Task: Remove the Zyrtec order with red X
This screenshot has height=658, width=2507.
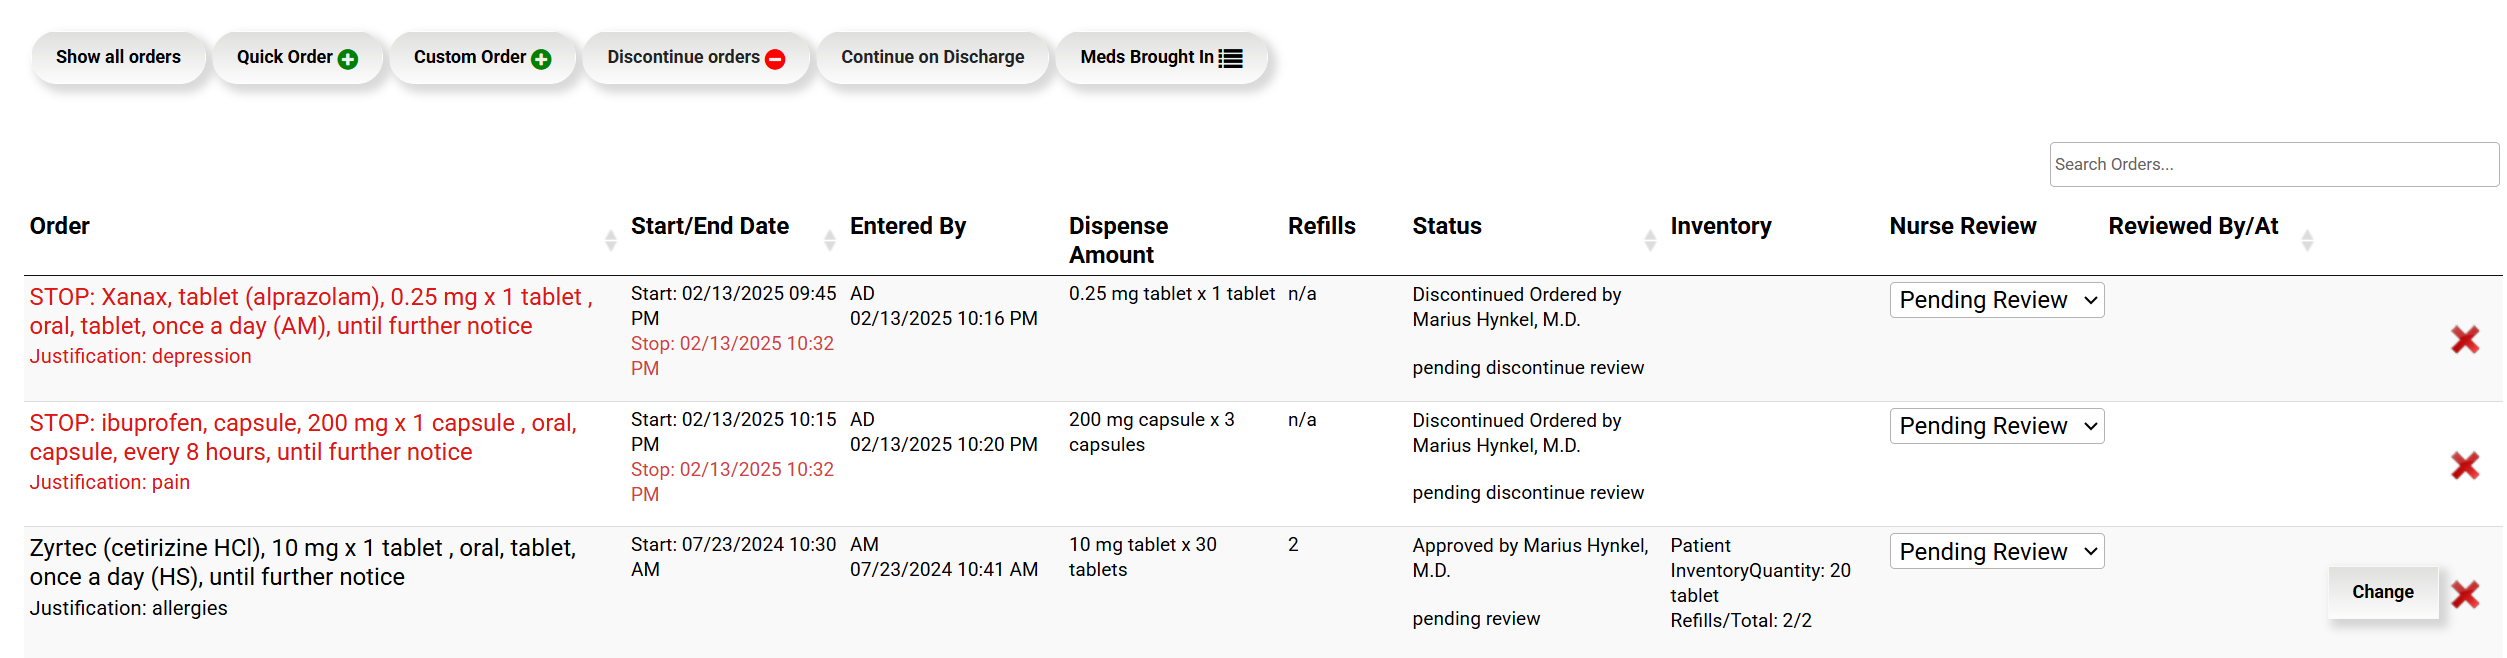Action: point(2464,594)
